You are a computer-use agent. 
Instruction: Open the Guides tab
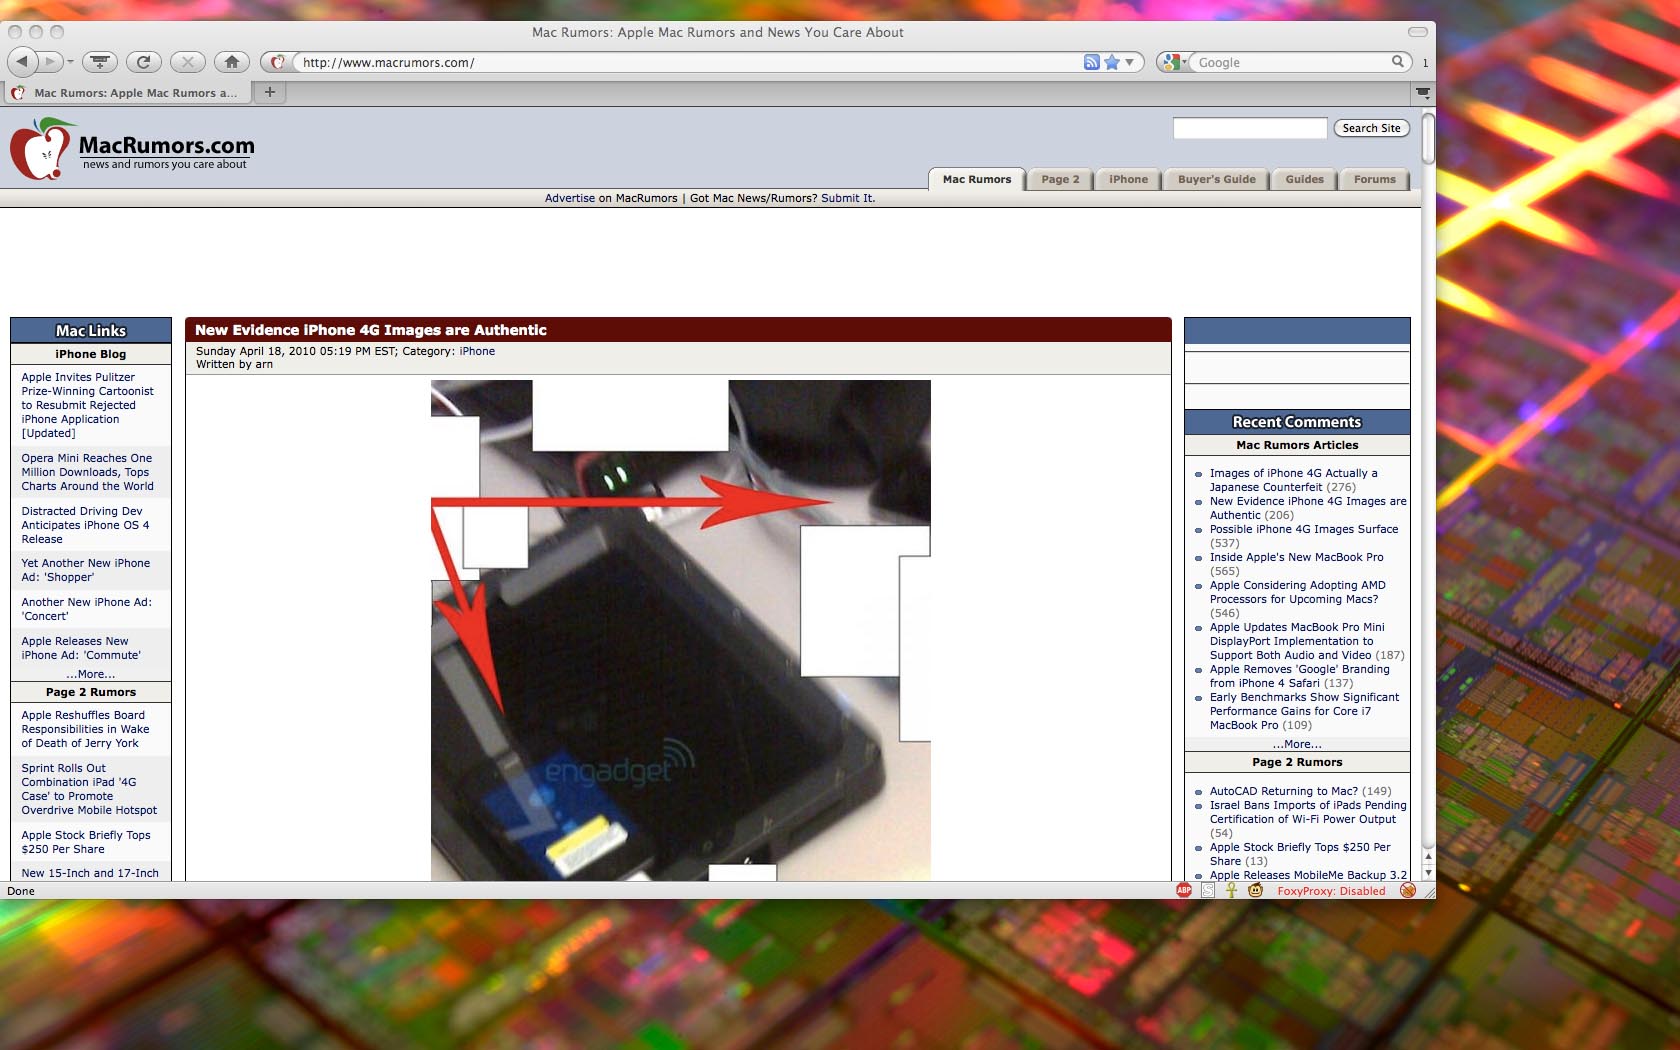pyautogui.click(x=1304, y=179)
